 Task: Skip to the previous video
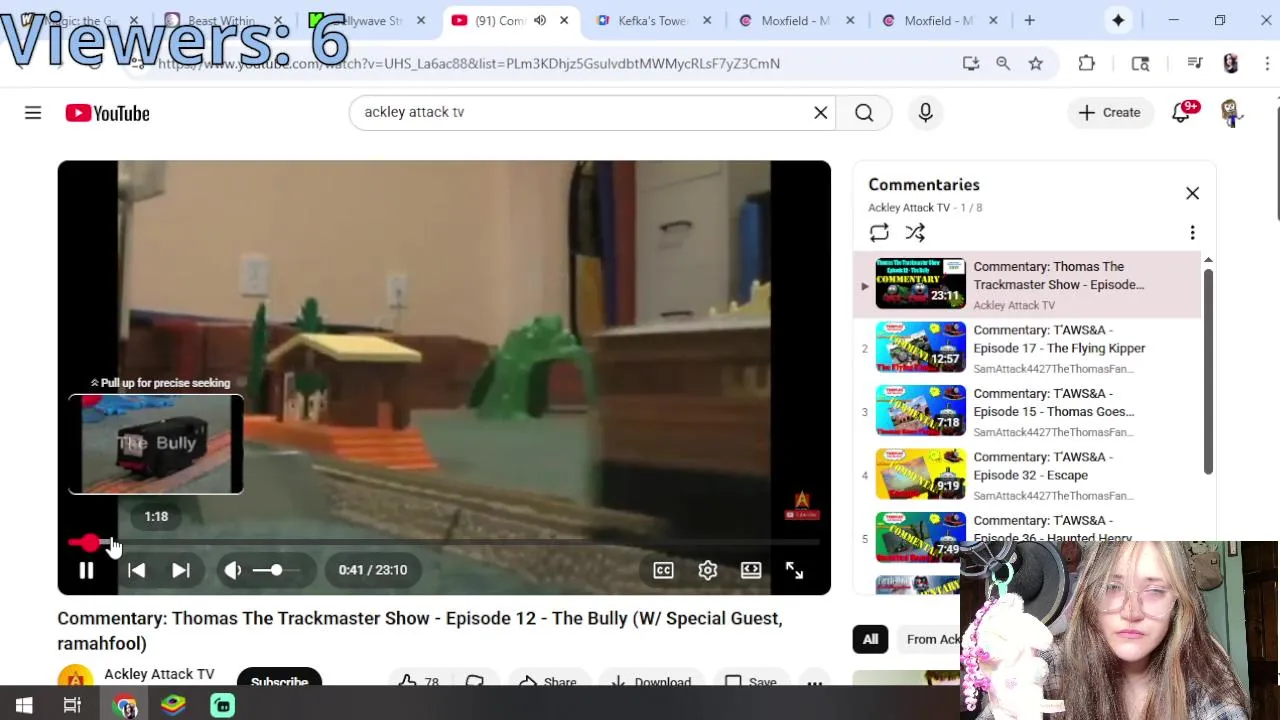(137, 570)
